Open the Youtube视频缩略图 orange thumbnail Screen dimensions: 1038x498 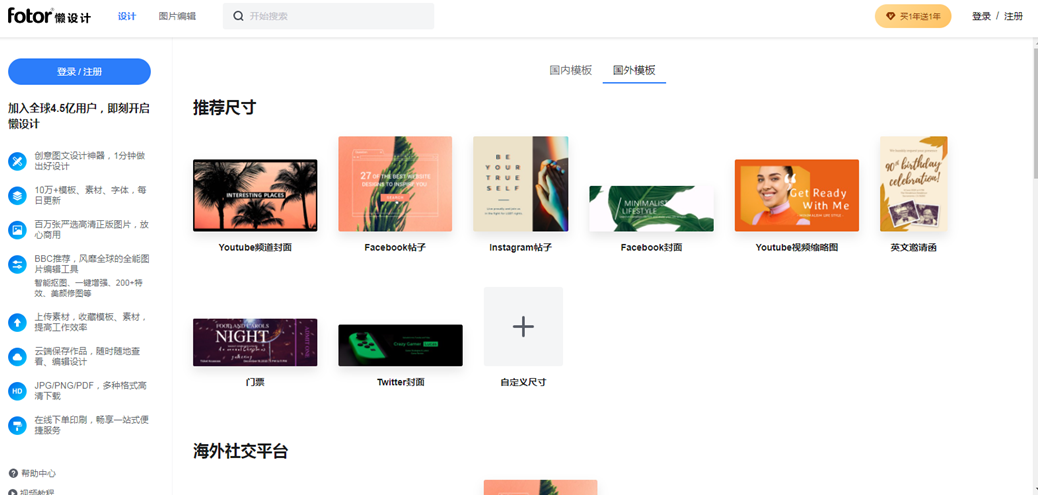797,195
